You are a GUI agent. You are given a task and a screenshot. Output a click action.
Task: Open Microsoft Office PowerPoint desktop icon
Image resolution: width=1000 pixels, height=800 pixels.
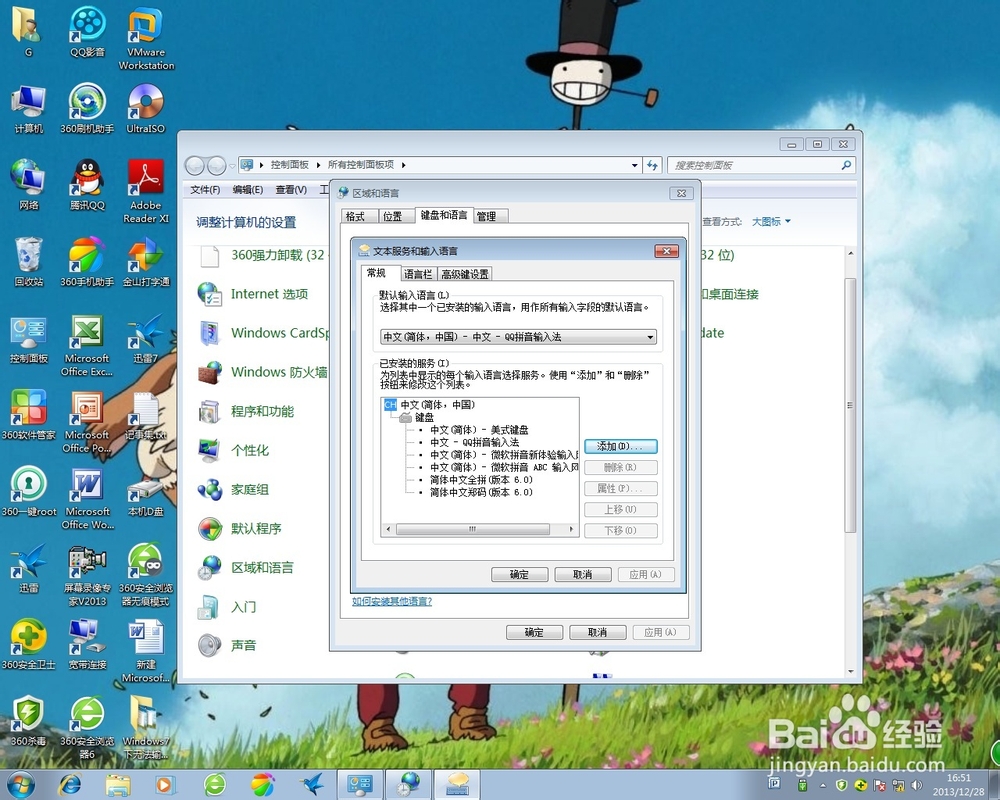coord(87,421)
